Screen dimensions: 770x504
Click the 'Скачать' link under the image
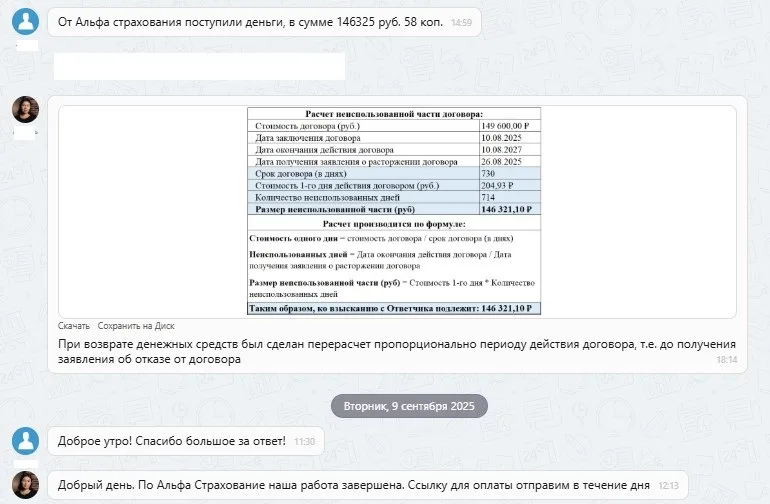(x=74, y=326)
